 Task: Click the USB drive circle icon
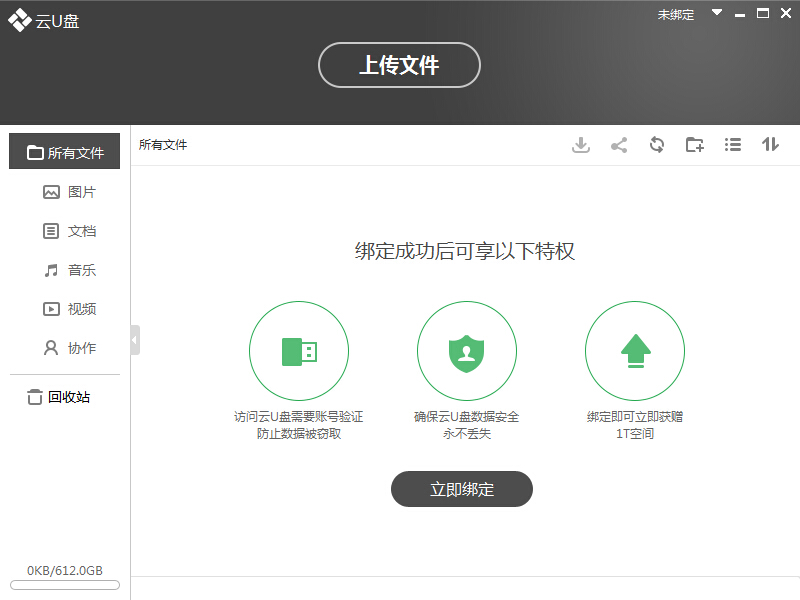tap(299, 350)
